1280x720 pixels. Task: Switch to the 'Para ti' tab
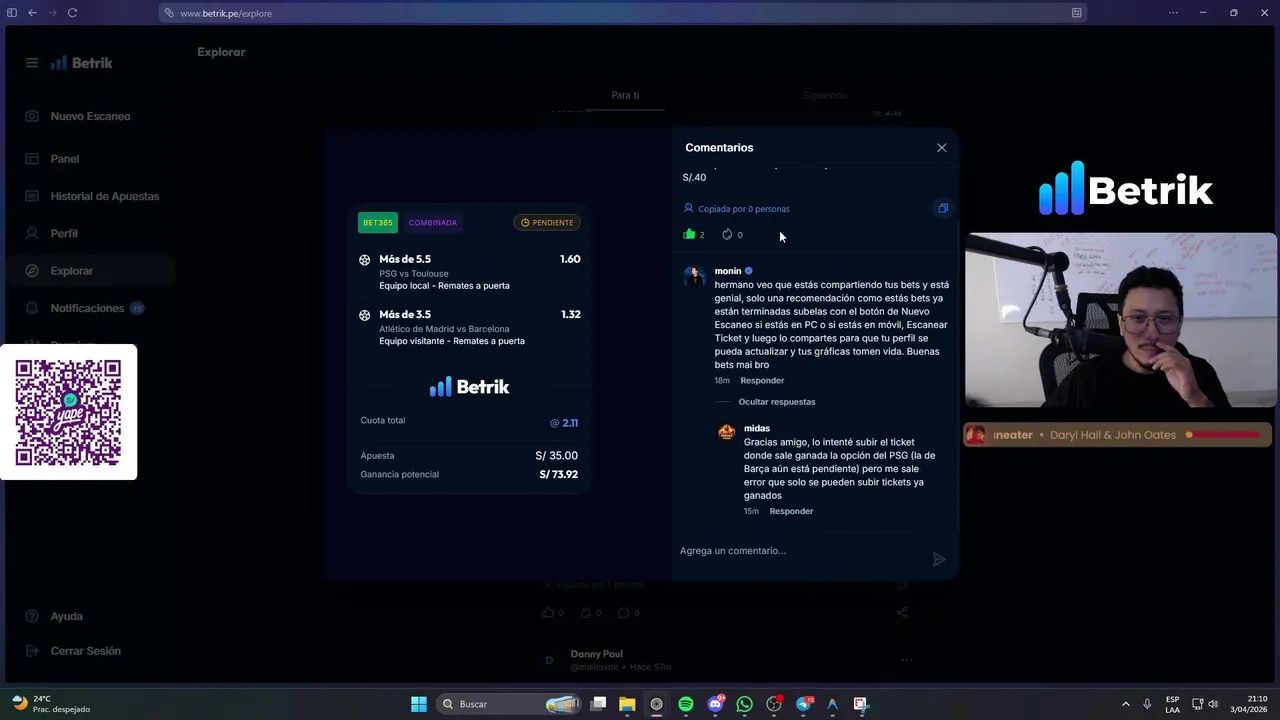coord(625,95)
